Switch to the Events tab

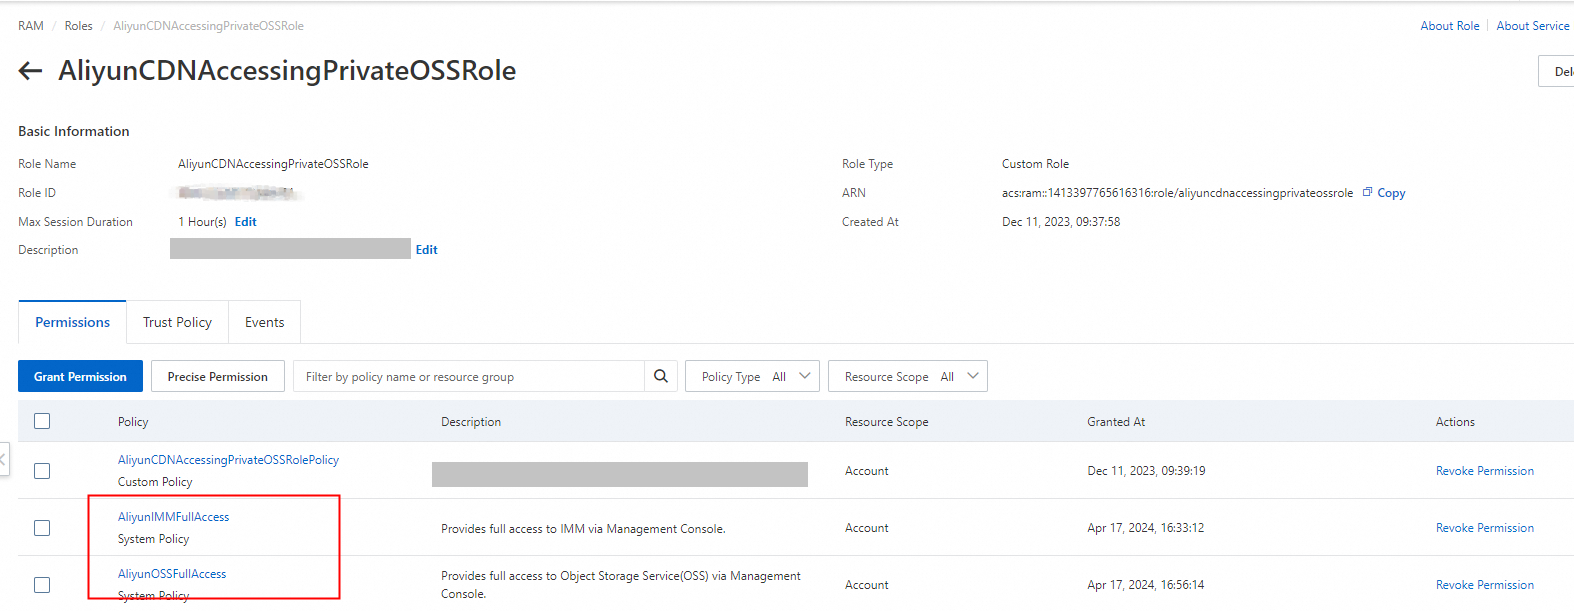pyautogui.click(x=264, y=322)
